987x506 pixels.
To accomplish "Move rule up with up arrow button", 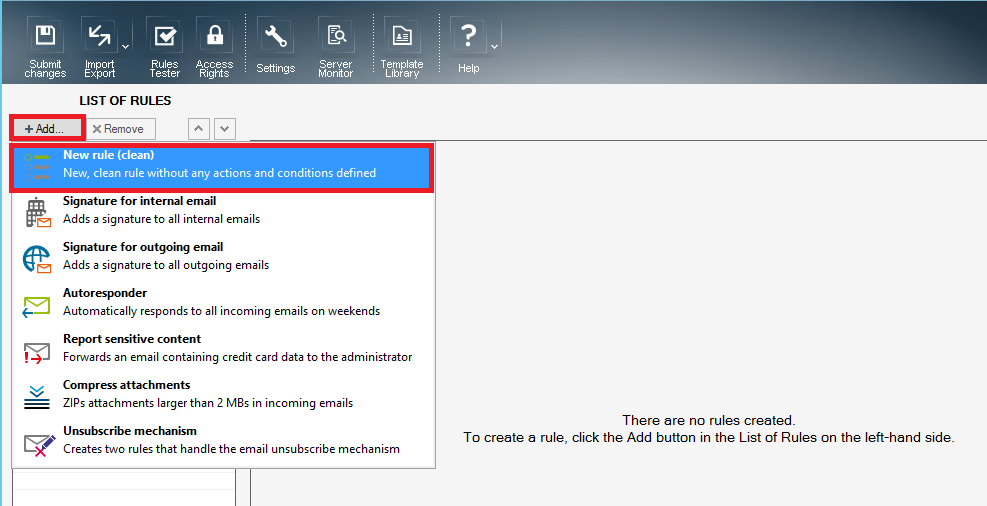I will (x=198, y=128).
